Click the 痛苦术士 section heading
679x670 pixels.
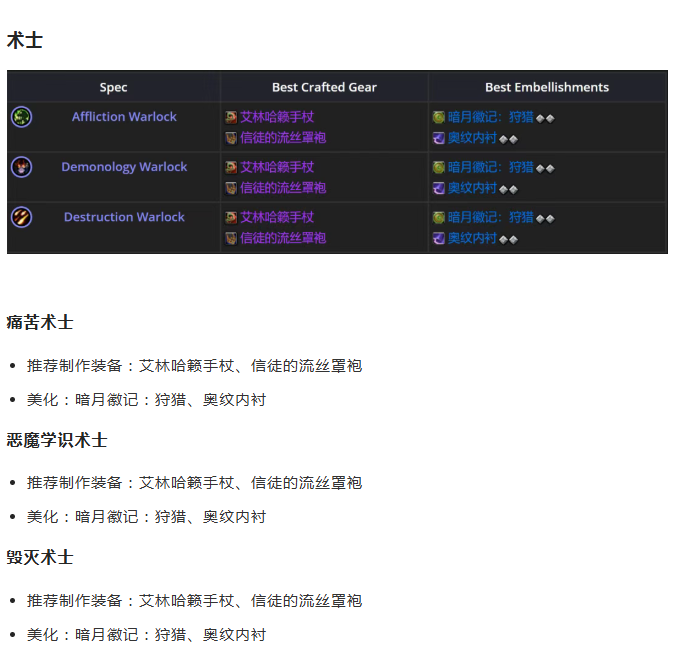(40, 322)
